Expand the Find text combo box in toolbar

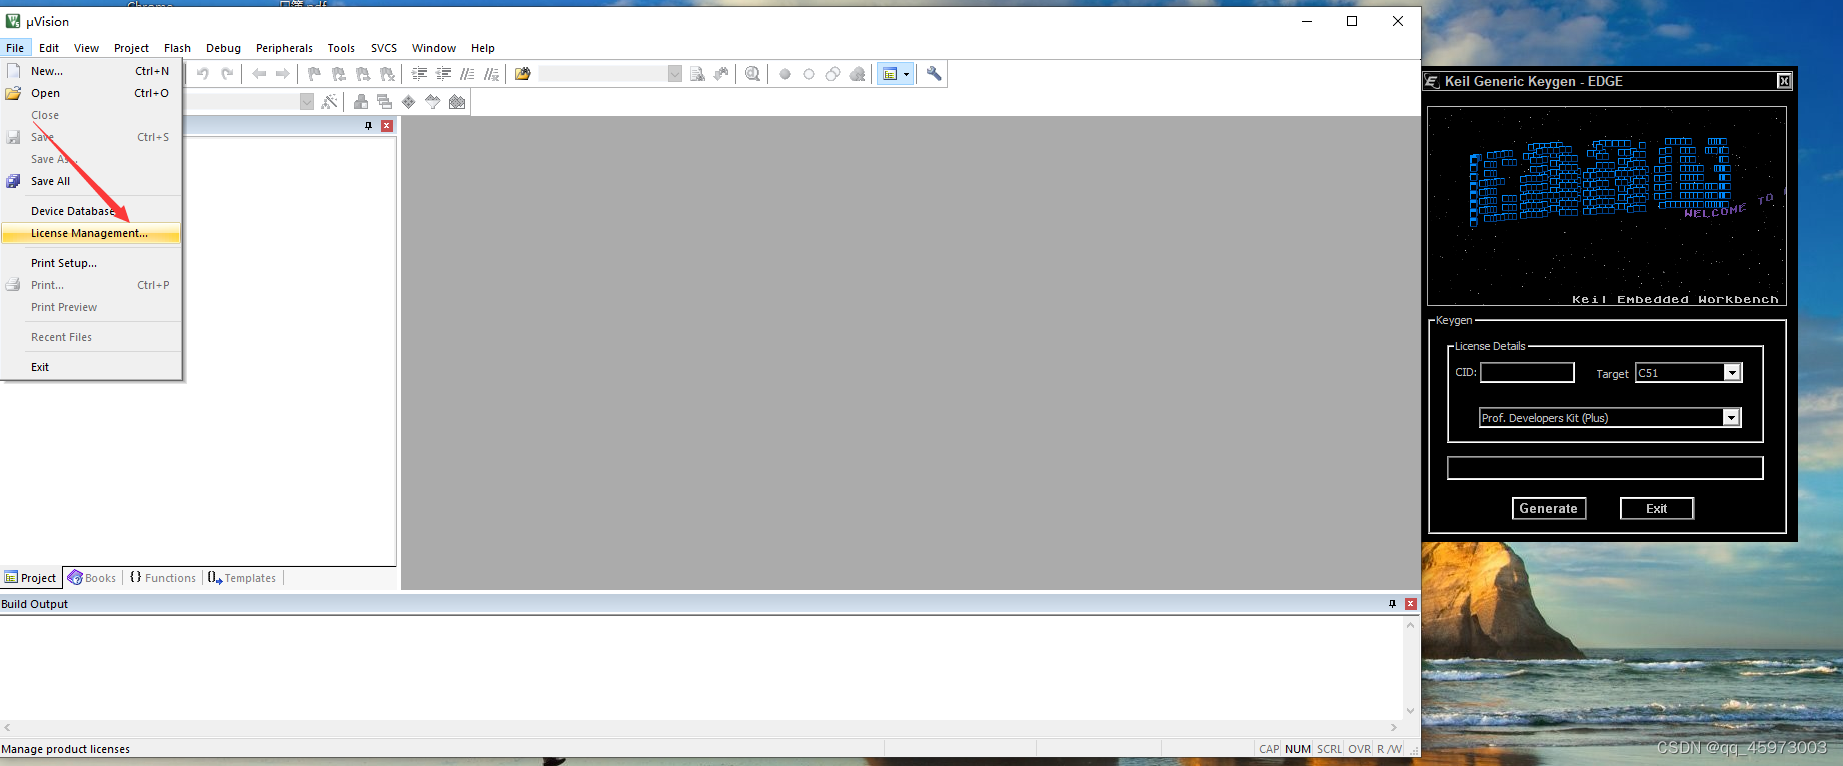click(x=675, y=74)
